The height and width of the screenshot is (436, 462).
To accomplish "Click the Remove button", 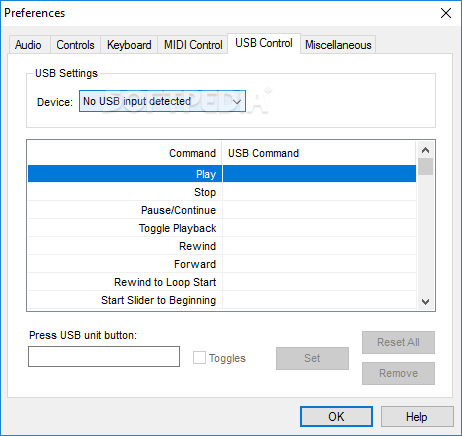I will pyautogui.click(x=398, y=373).
